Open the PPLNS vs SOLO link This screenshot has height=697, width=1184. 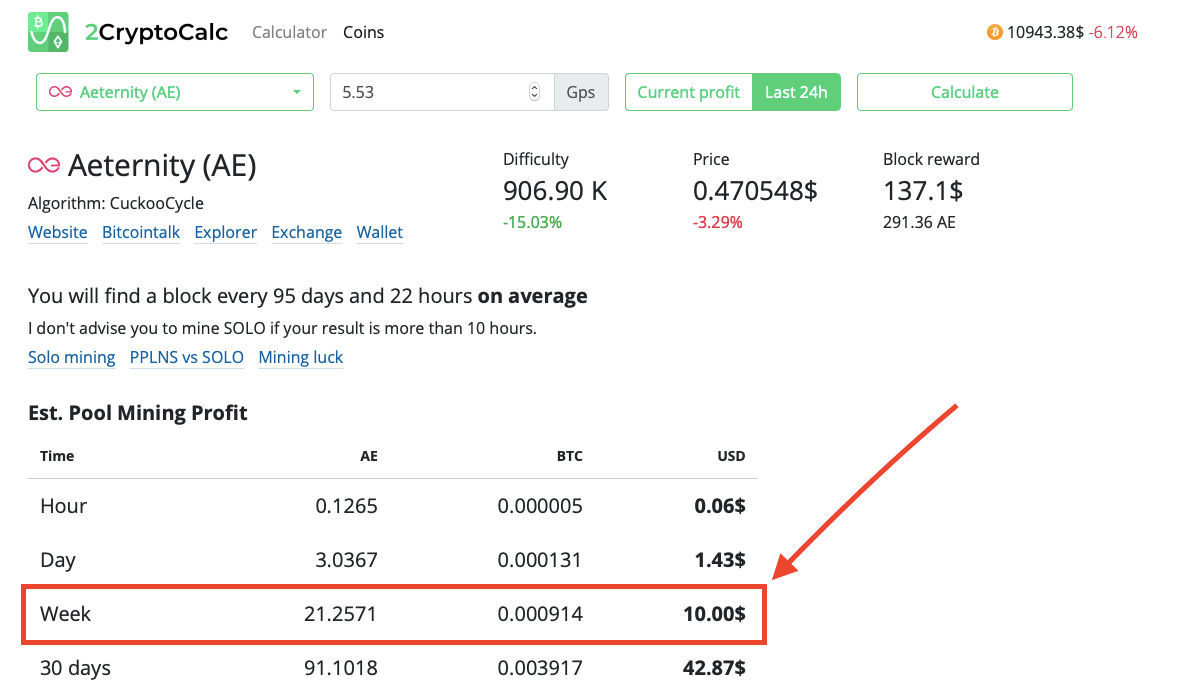click(187, 357)
